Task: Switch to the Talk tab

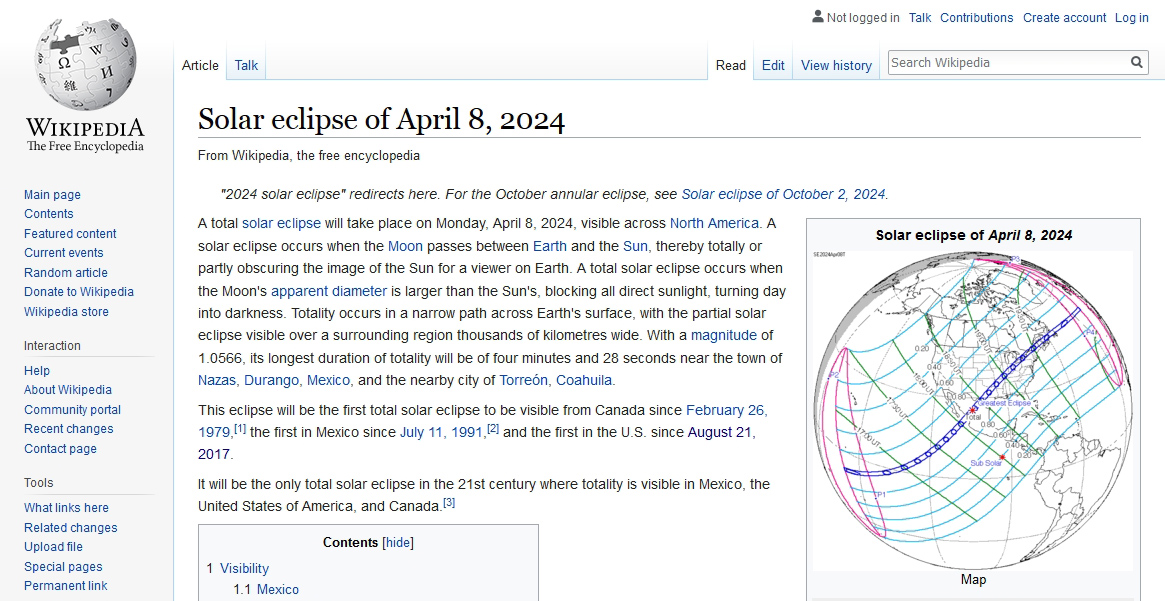Action: click(246, 65)
